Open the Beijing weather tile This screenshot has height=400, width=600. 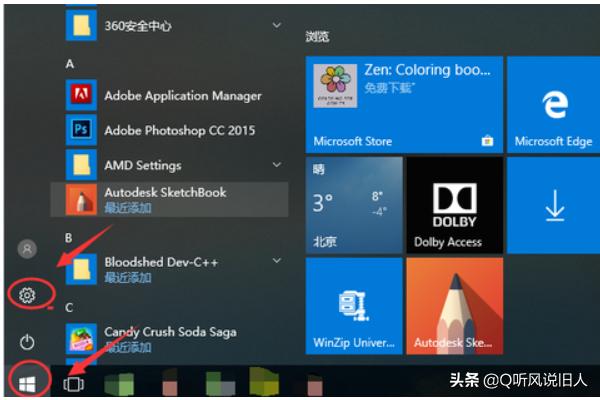pyautogui.click(x=354, y=205)
